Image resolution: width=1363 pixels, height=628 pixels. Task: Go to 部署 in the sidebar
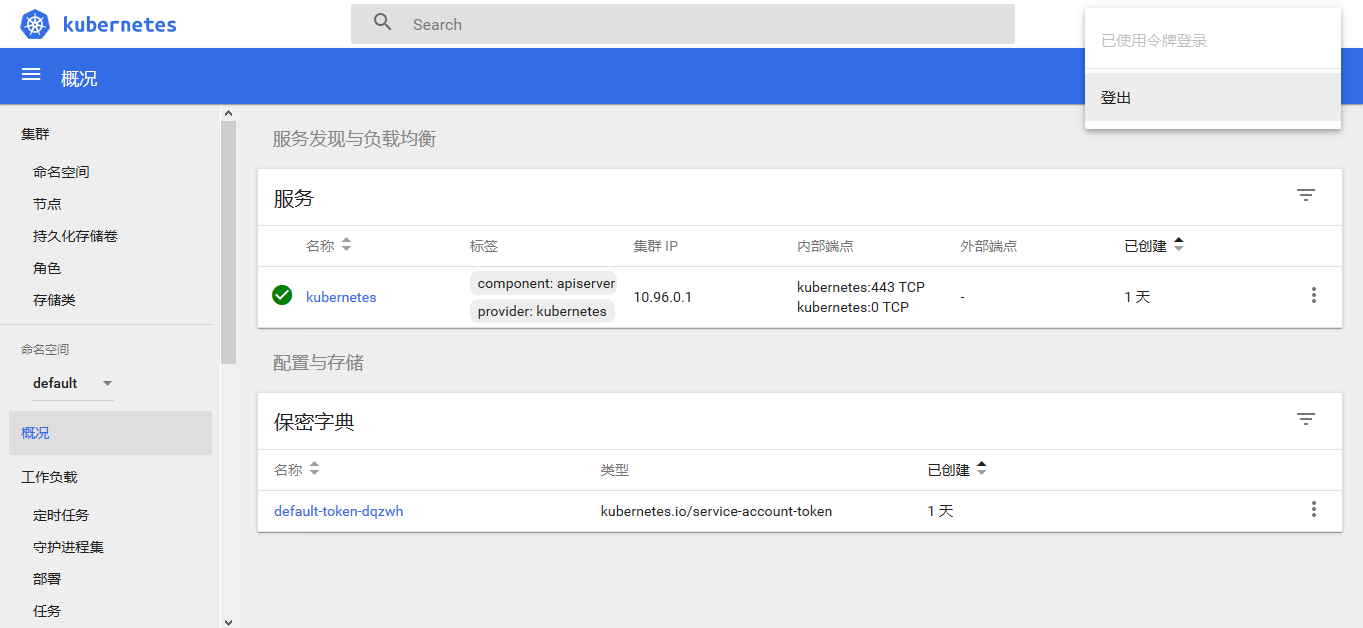(x=47, y=579)
